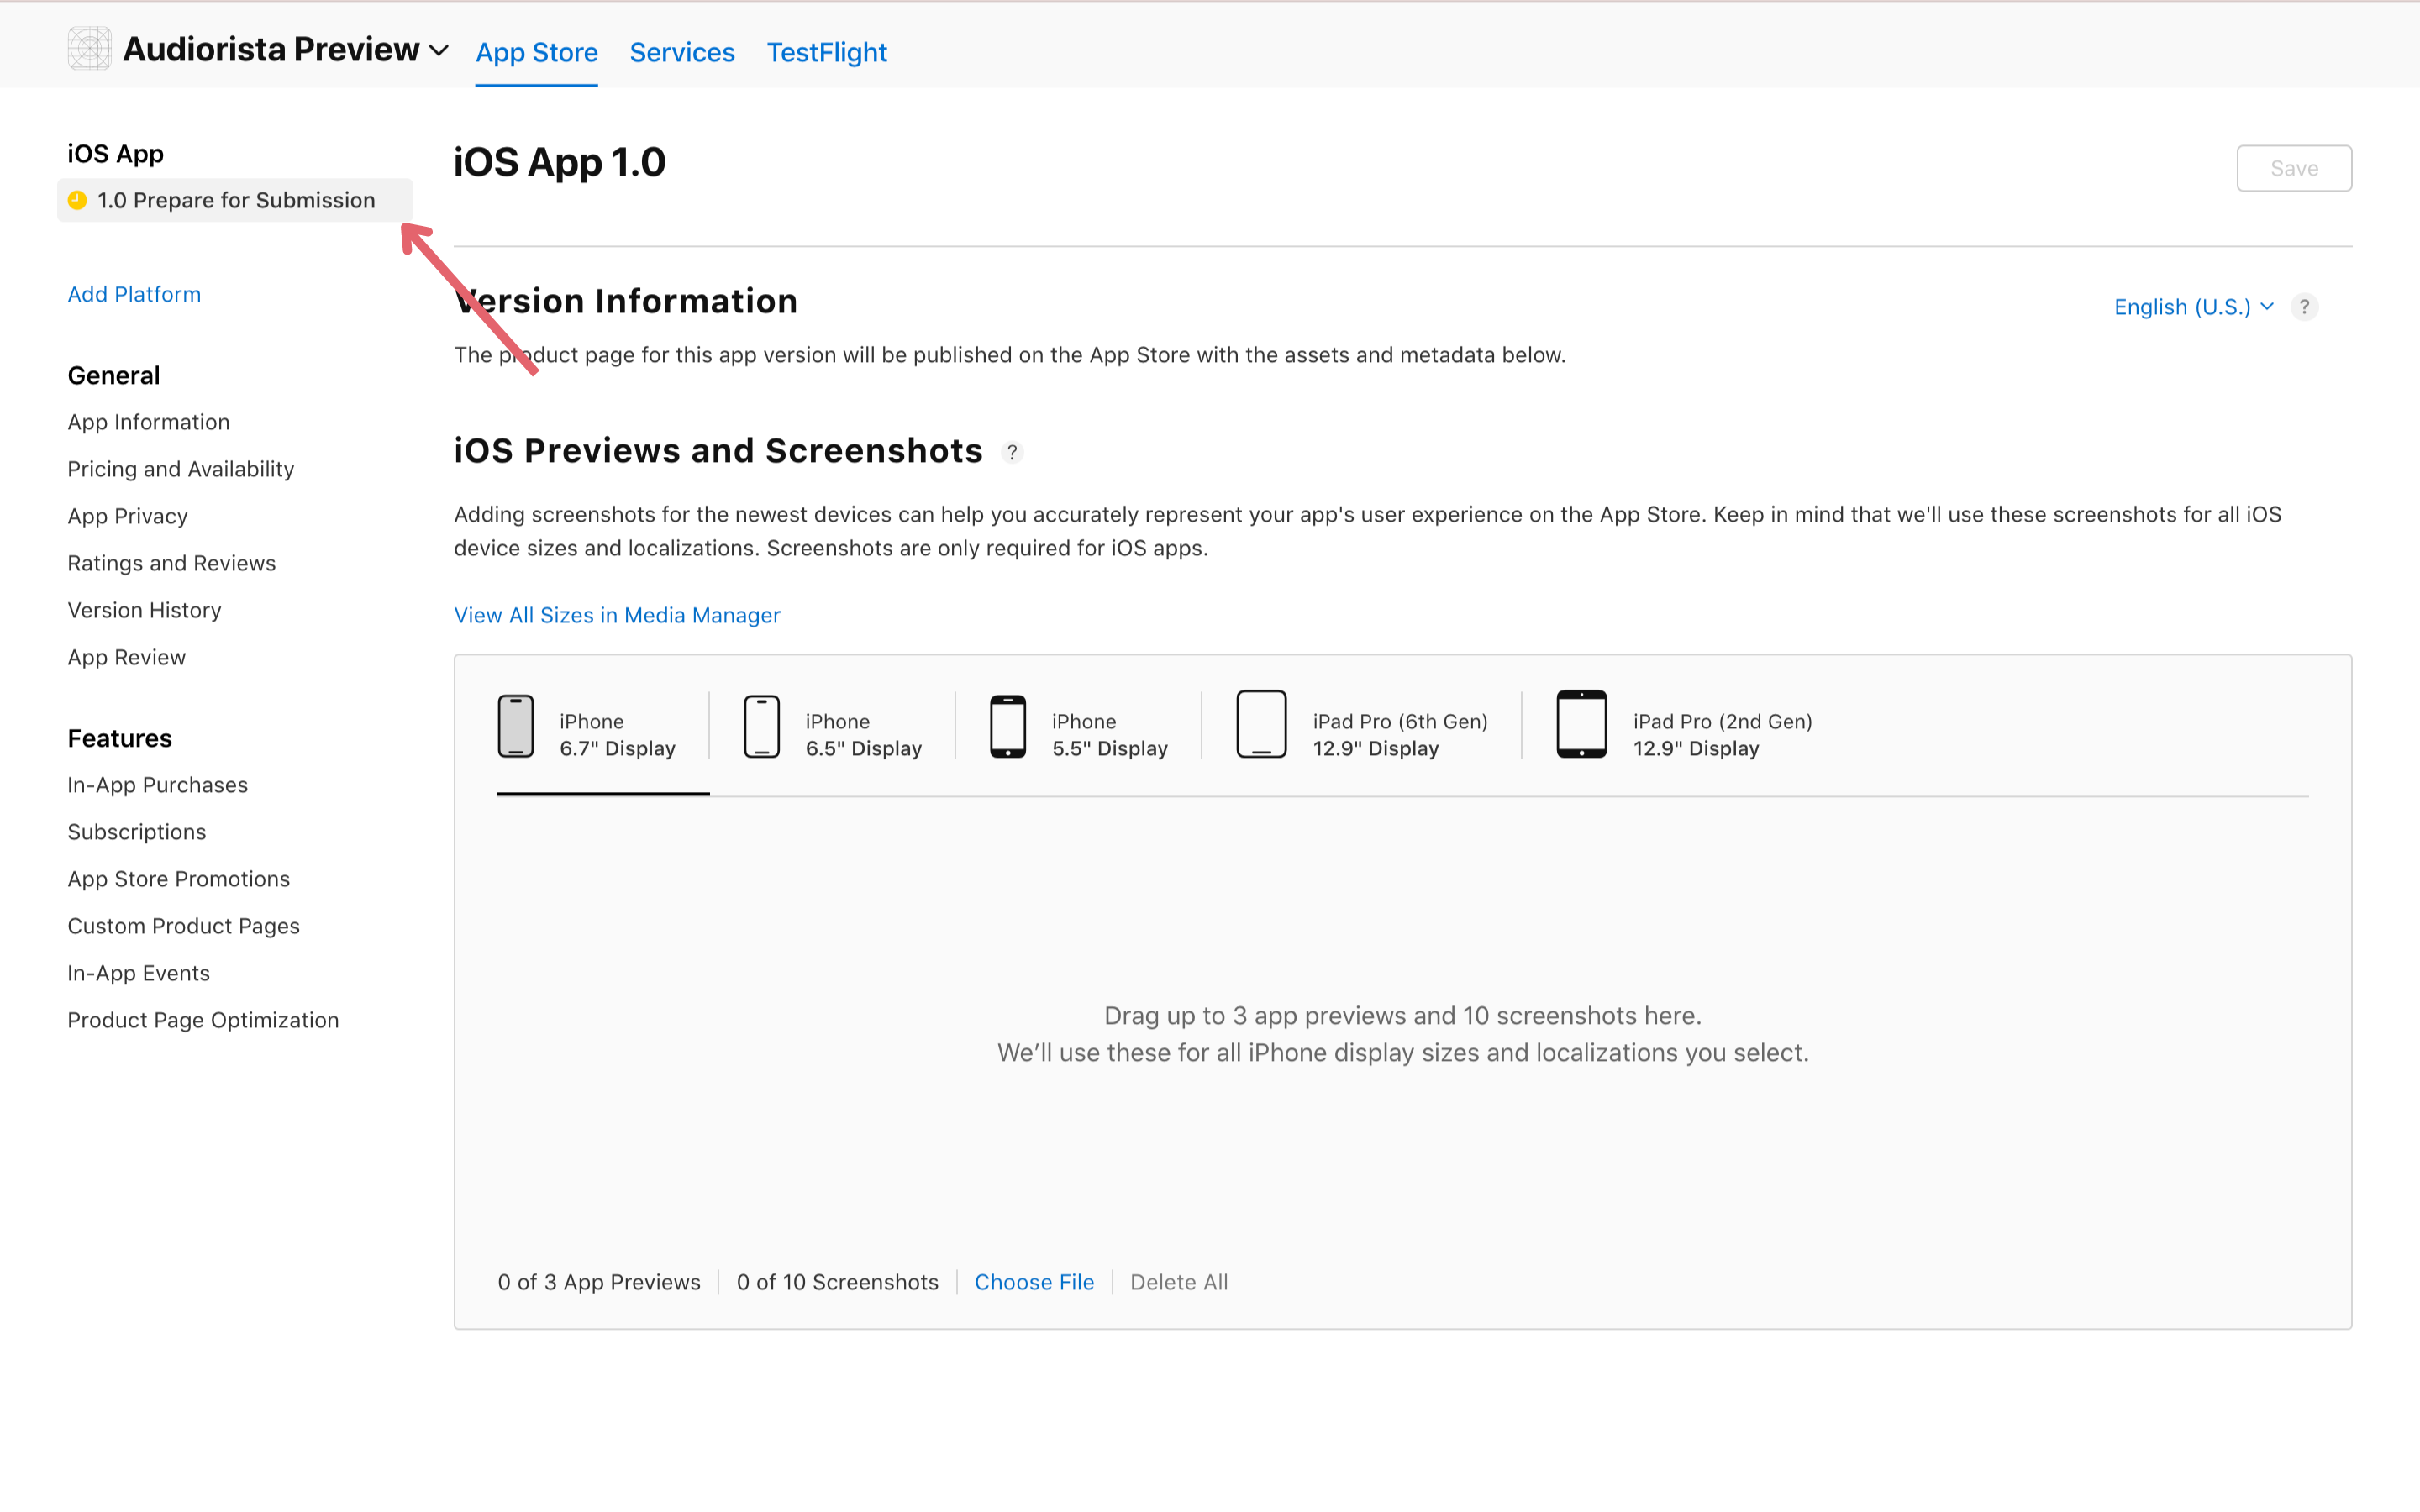Viewport: 2420px width, 1512px height.
Task: Switch to the Services tab
Action: tap(682, 52)
